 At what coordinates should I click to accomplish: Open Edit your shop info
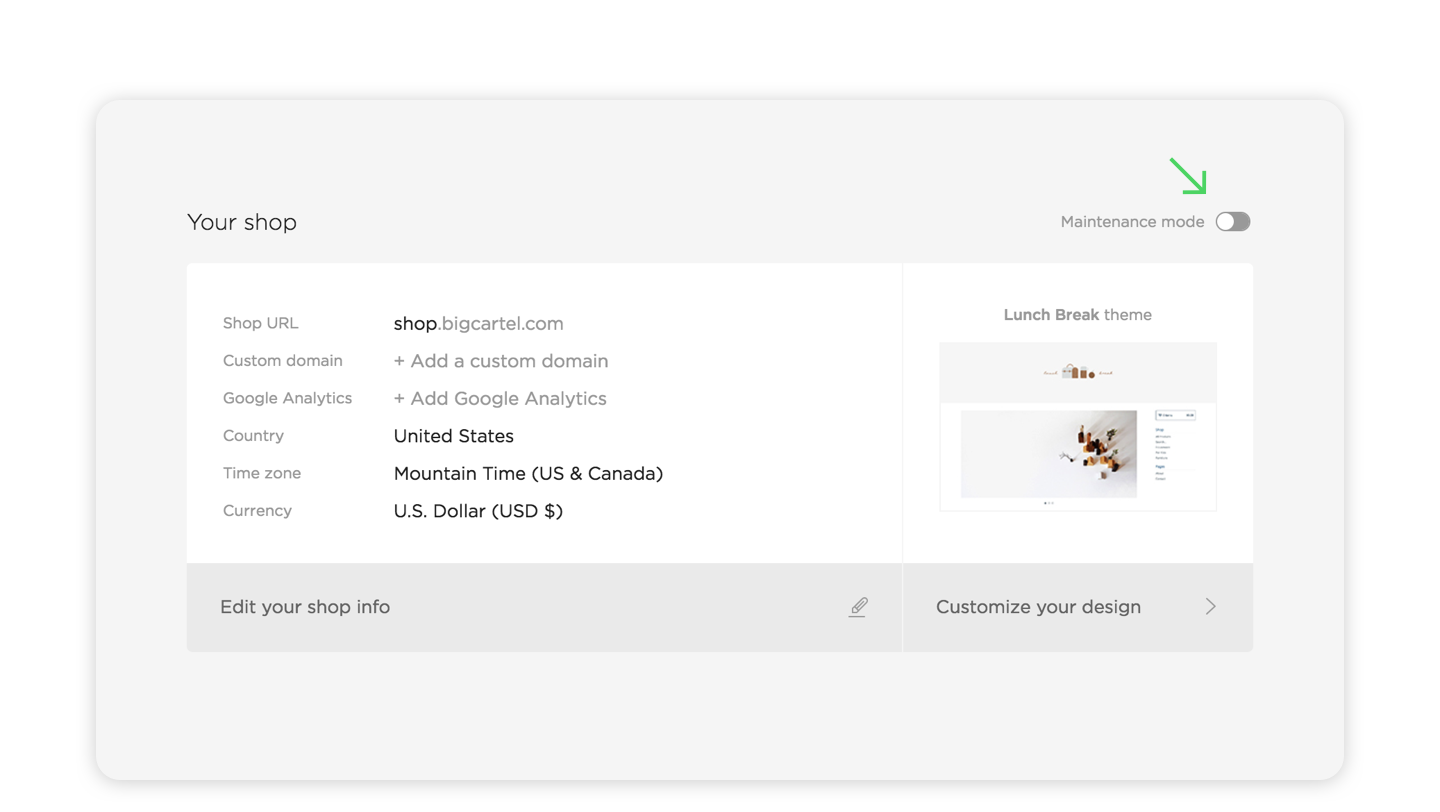coord(544,607)
